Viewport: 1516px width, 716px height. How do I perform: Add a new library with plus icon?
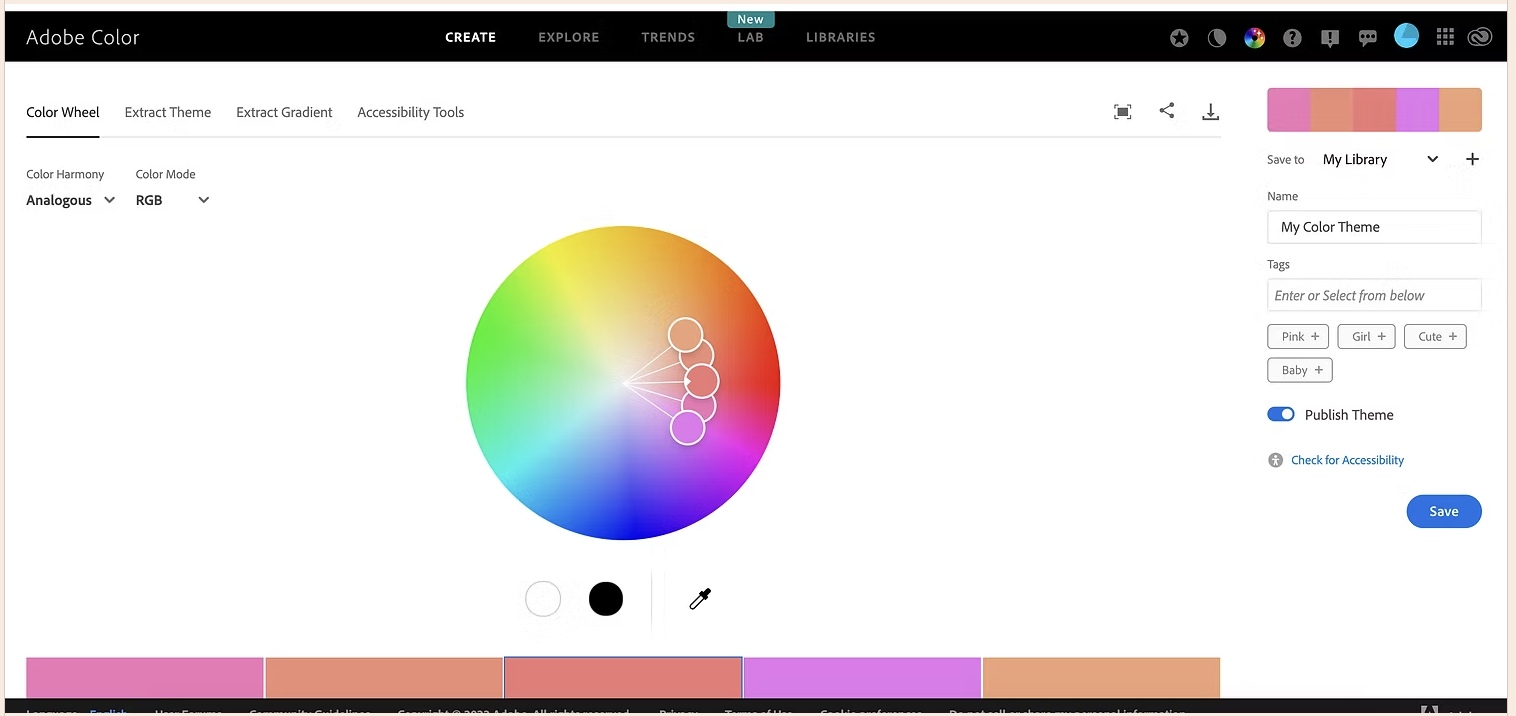pos(1472,159)
